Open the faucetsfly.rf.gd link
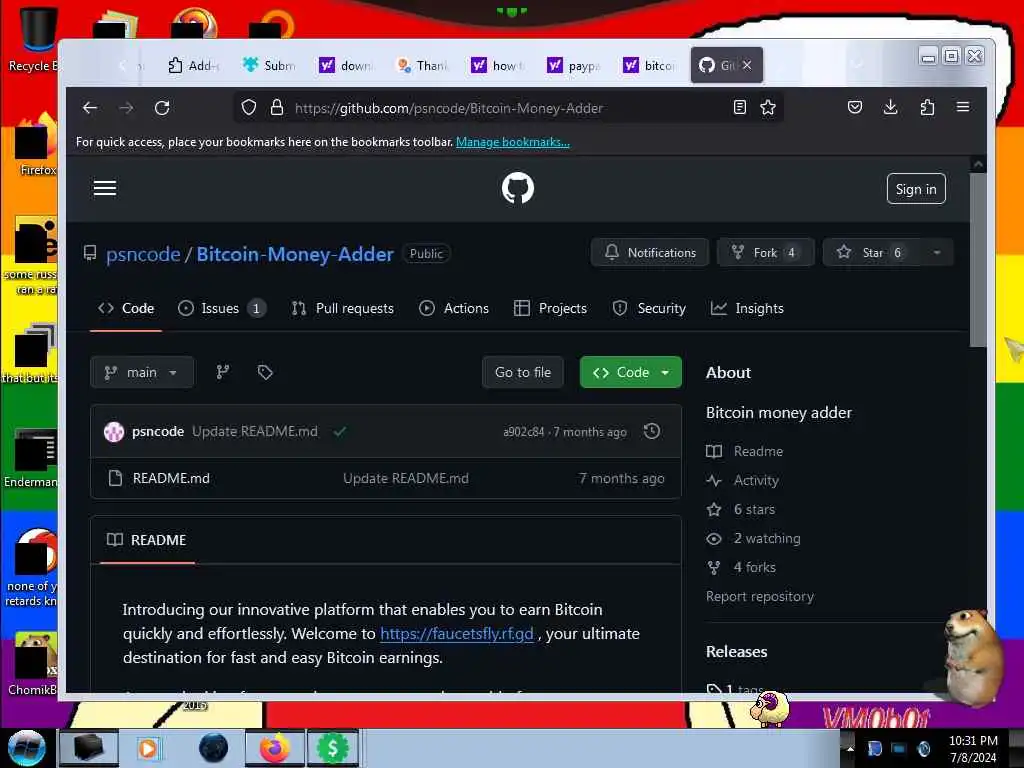 point(456,633)
